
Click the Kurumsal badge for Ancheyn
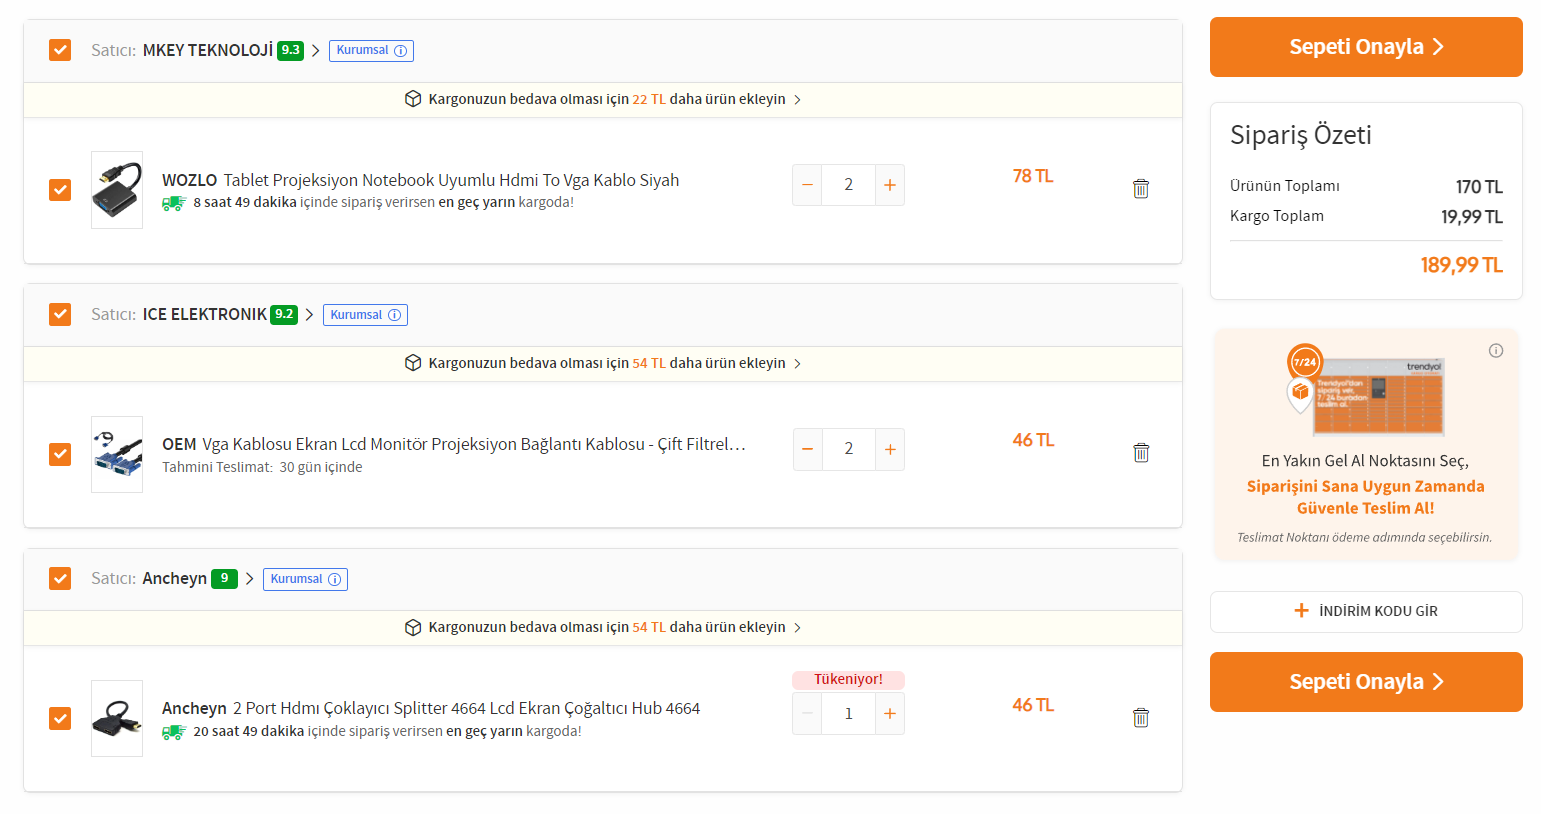305,579
